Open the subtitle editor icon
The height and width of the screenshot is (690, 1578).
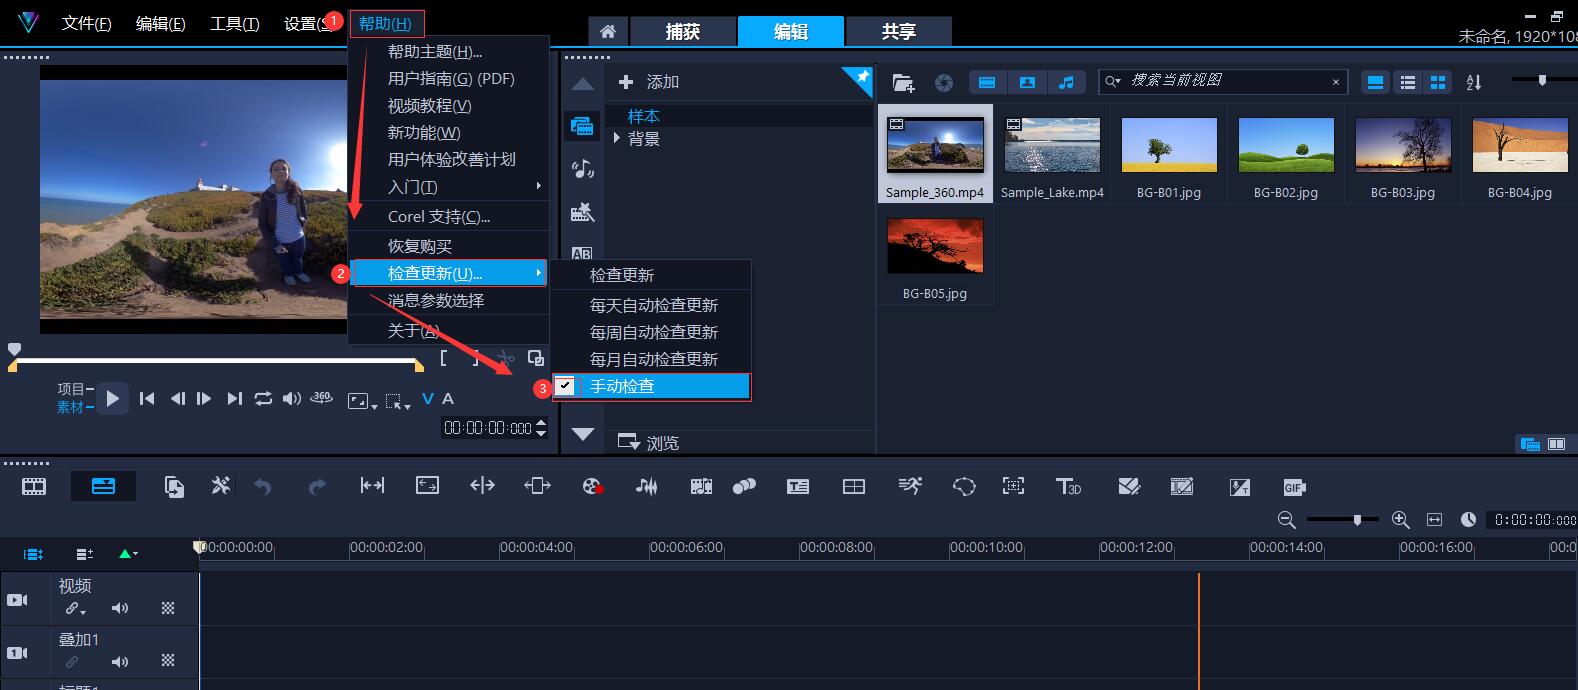coord(797,486)
